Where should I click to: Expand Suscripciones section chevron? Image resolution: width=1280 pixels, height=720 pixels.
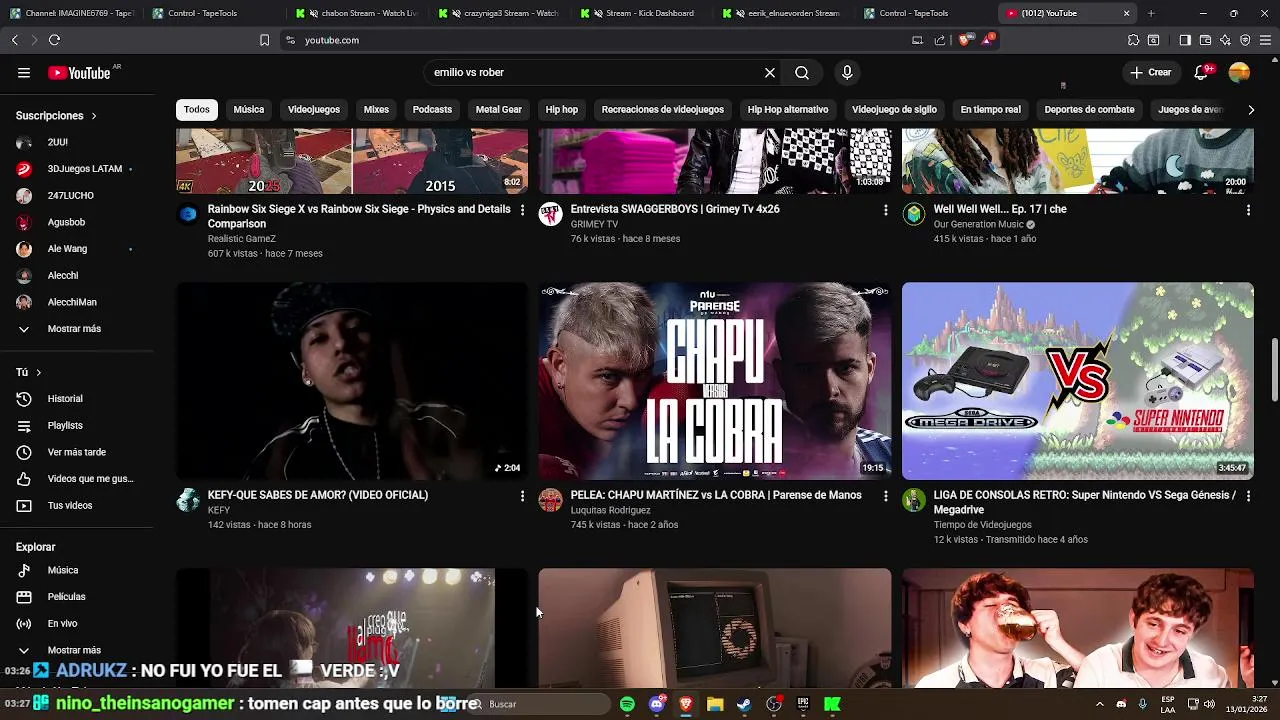(x=94, y=116)
